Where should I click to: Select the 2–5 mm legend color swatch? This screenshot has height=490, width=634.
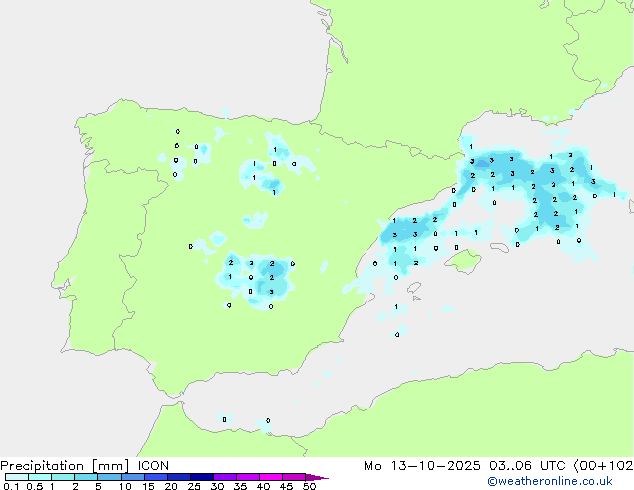click(x=86, y=477)
